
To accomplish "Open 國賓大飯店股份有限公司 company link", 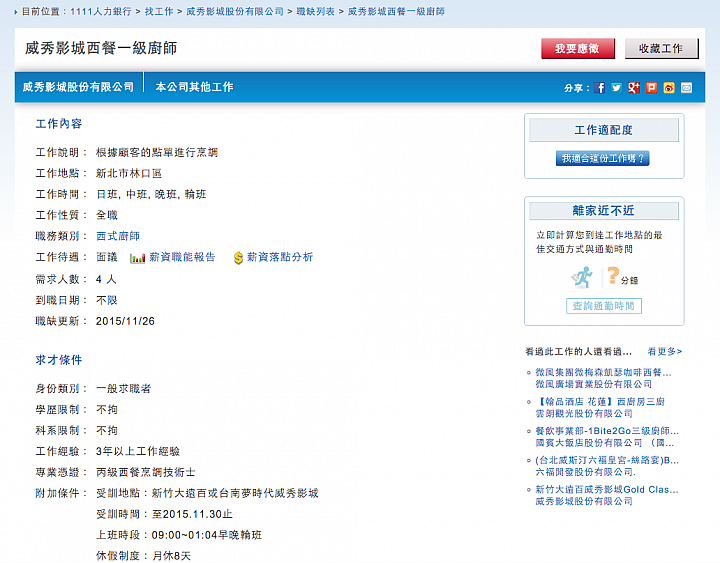I will [x=605, y=443].
